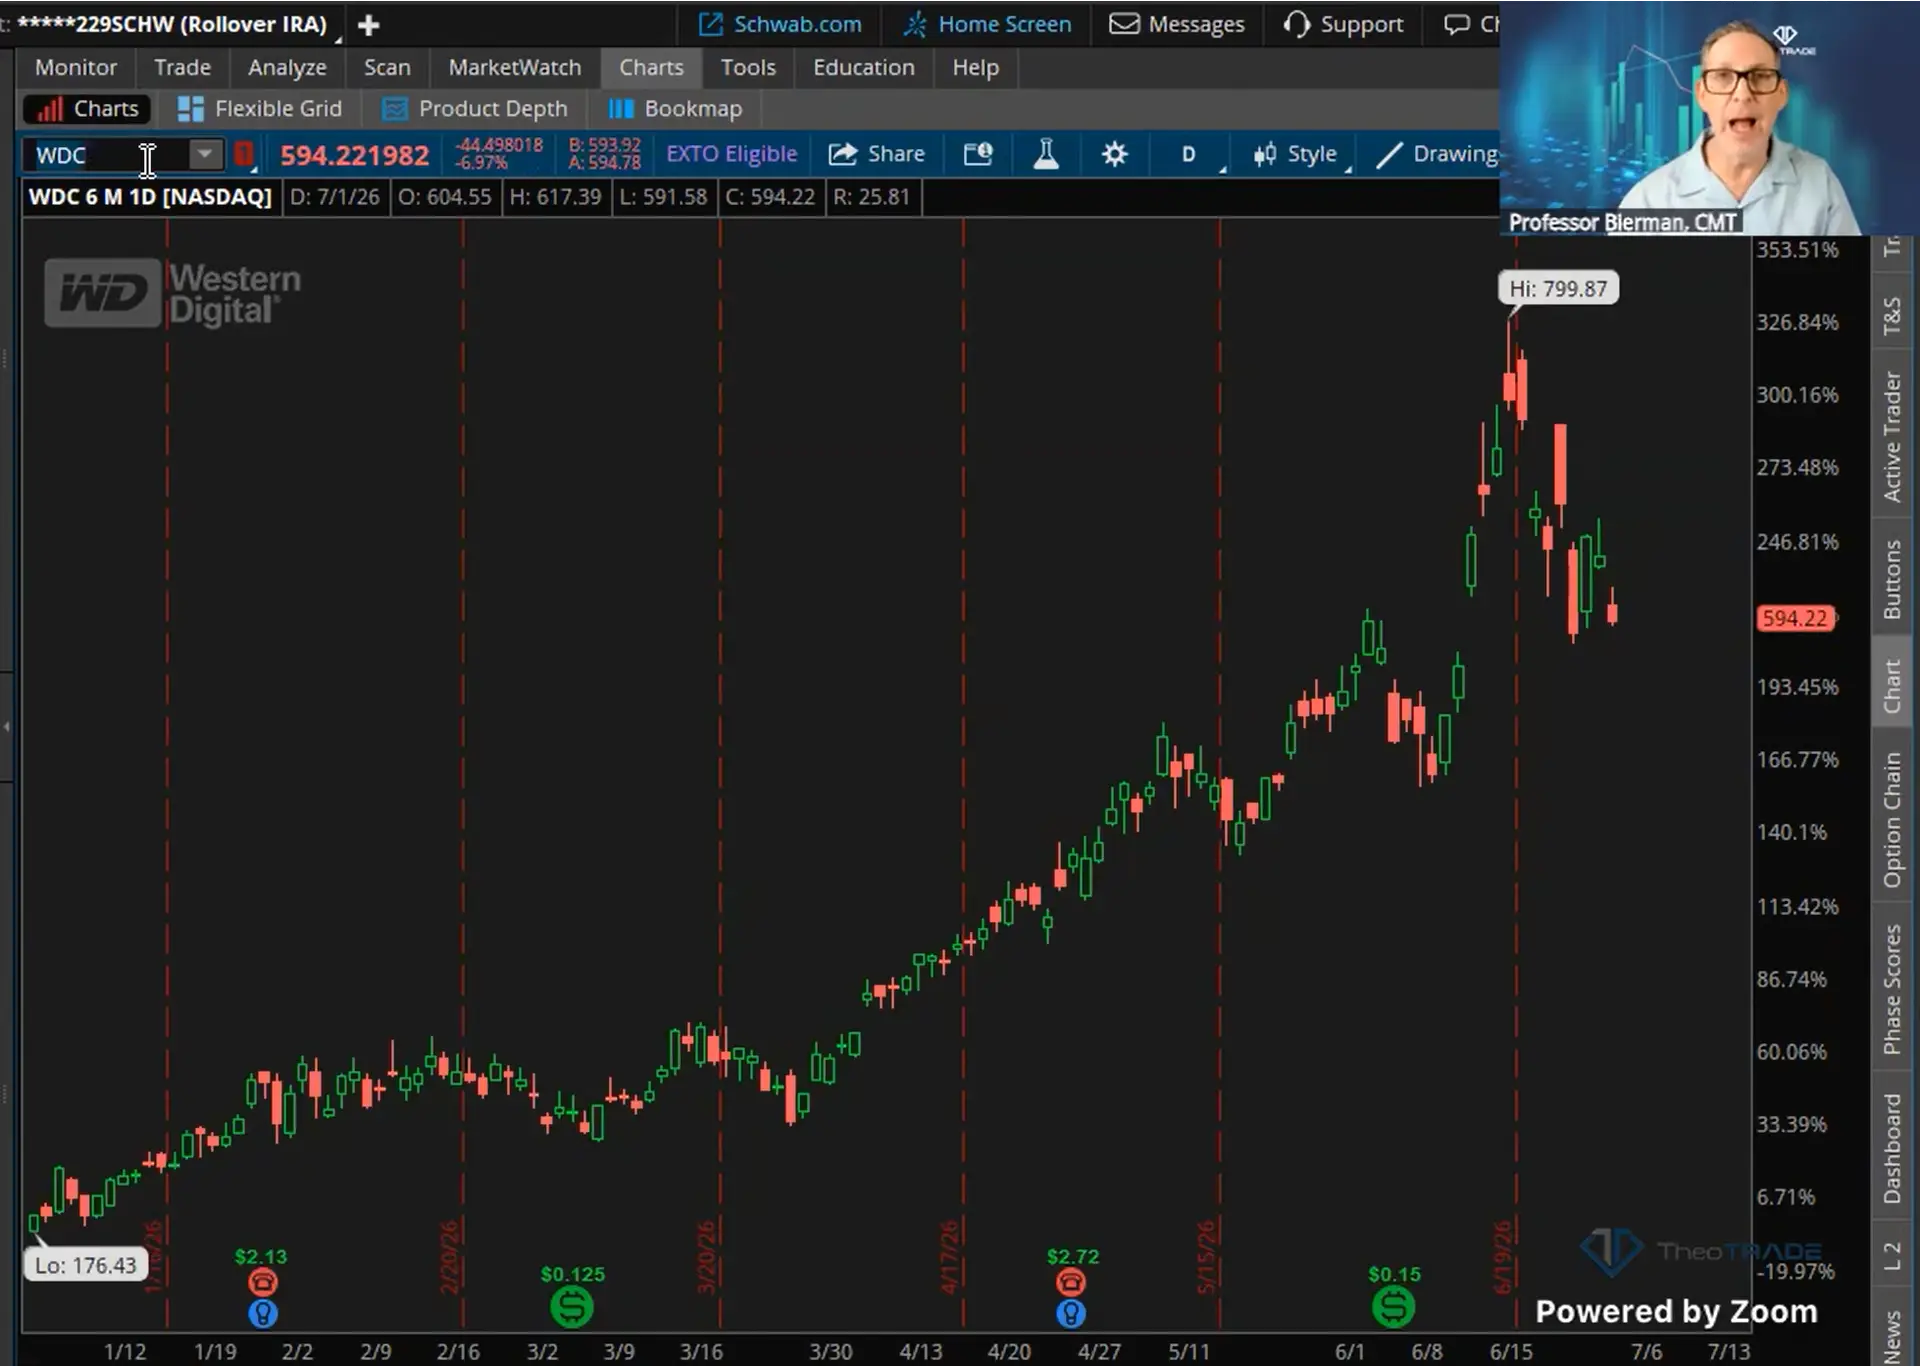Open the Bookmap sub-tab
The image size is (1920, 1366).
click(x=675, y=108)
